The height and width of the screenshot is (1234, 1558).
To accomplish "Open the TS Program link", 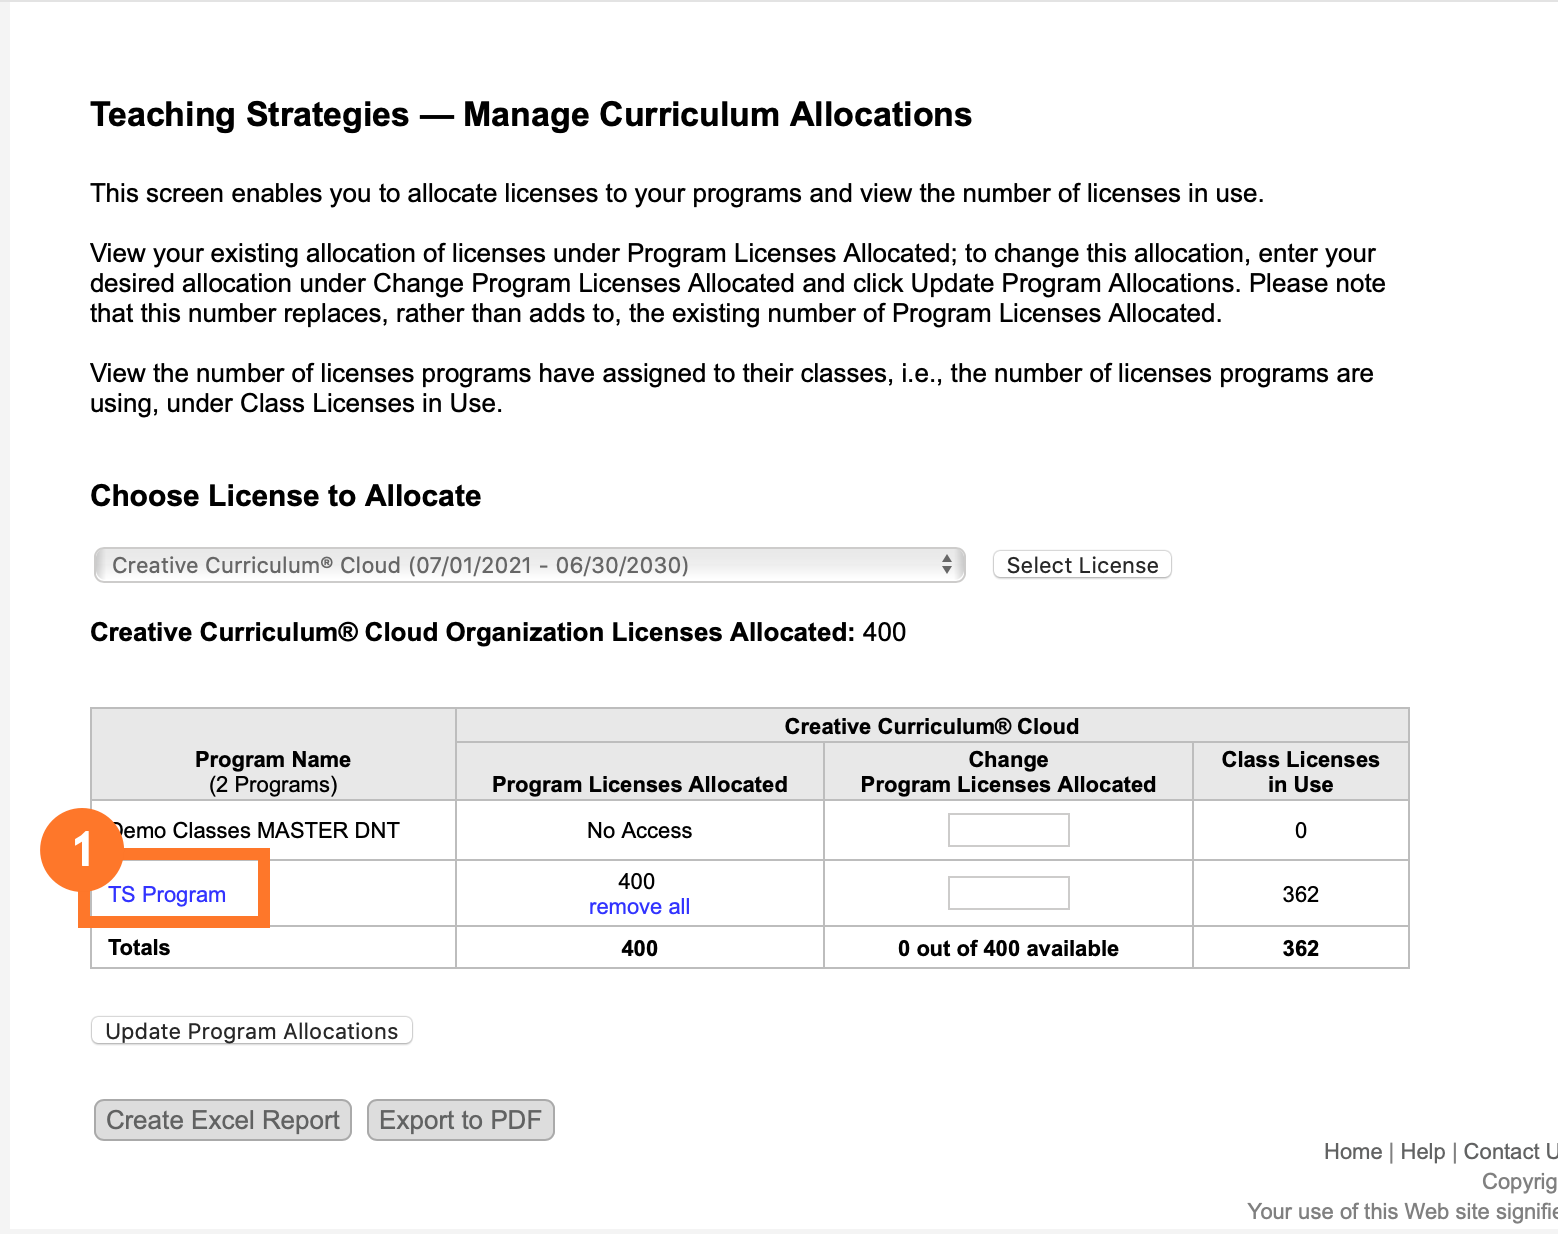I will [166, 893].
